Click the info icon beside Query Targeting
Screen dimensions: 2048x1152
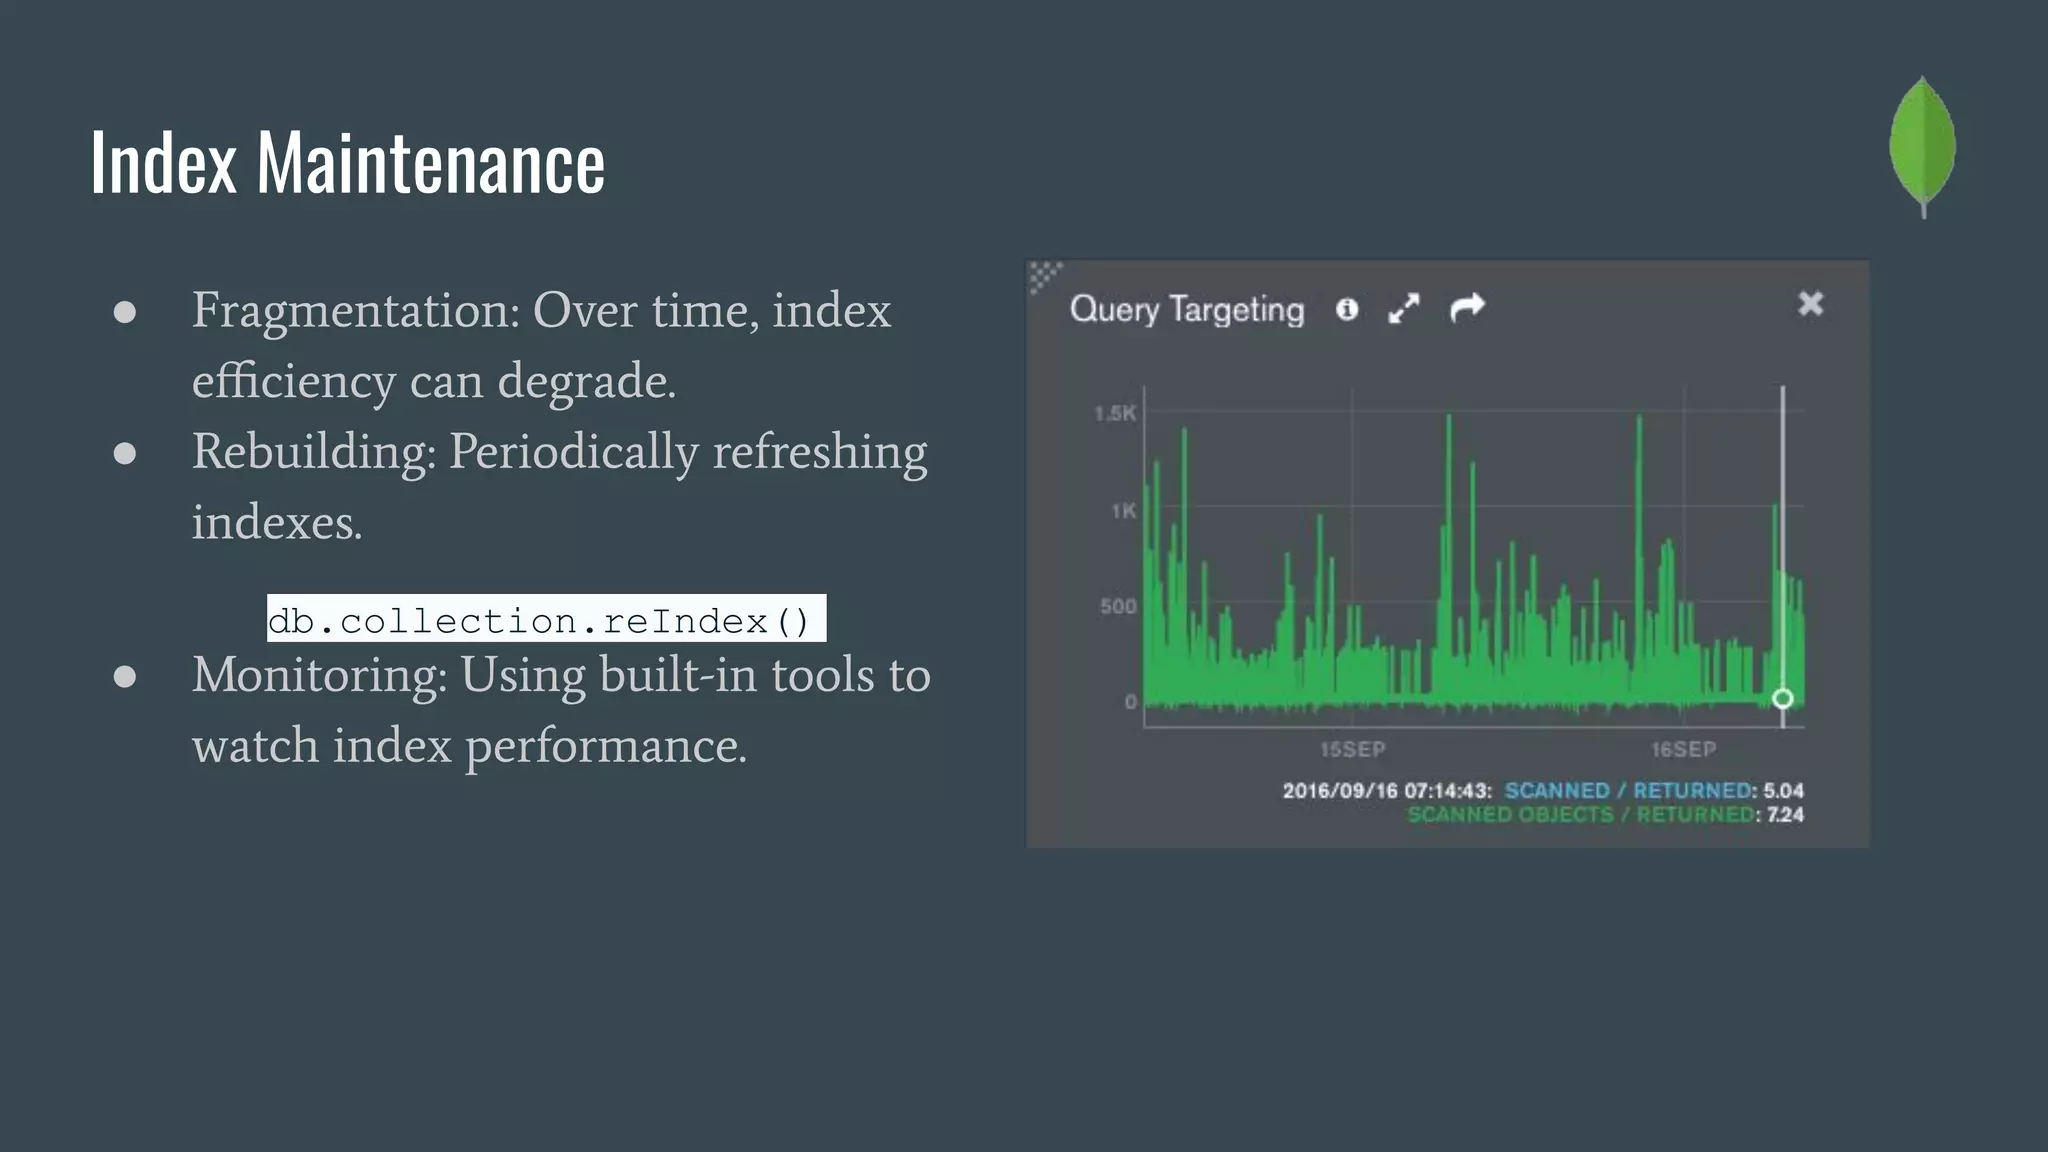[1347, 309]
